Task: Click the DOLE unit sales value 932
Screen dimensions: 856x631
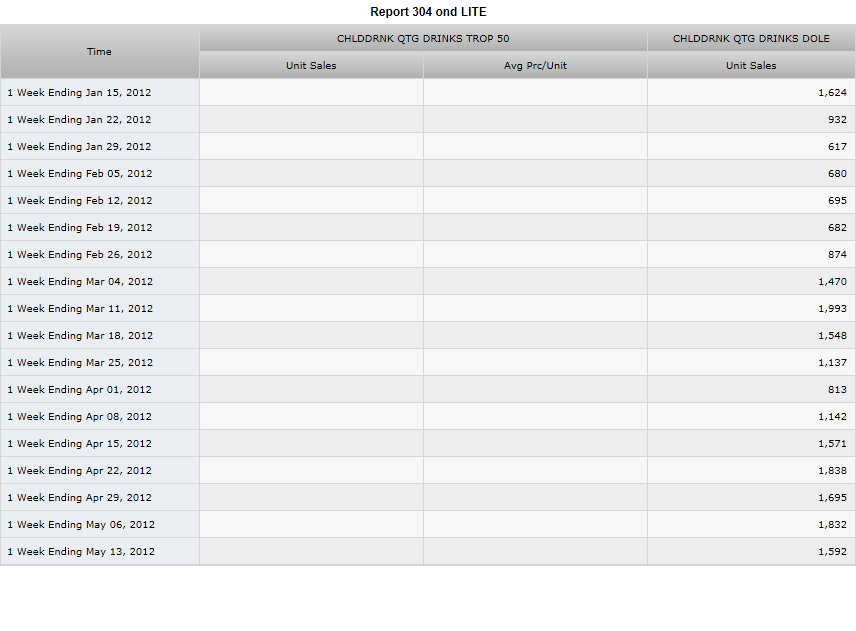Action: coord(837,120)
